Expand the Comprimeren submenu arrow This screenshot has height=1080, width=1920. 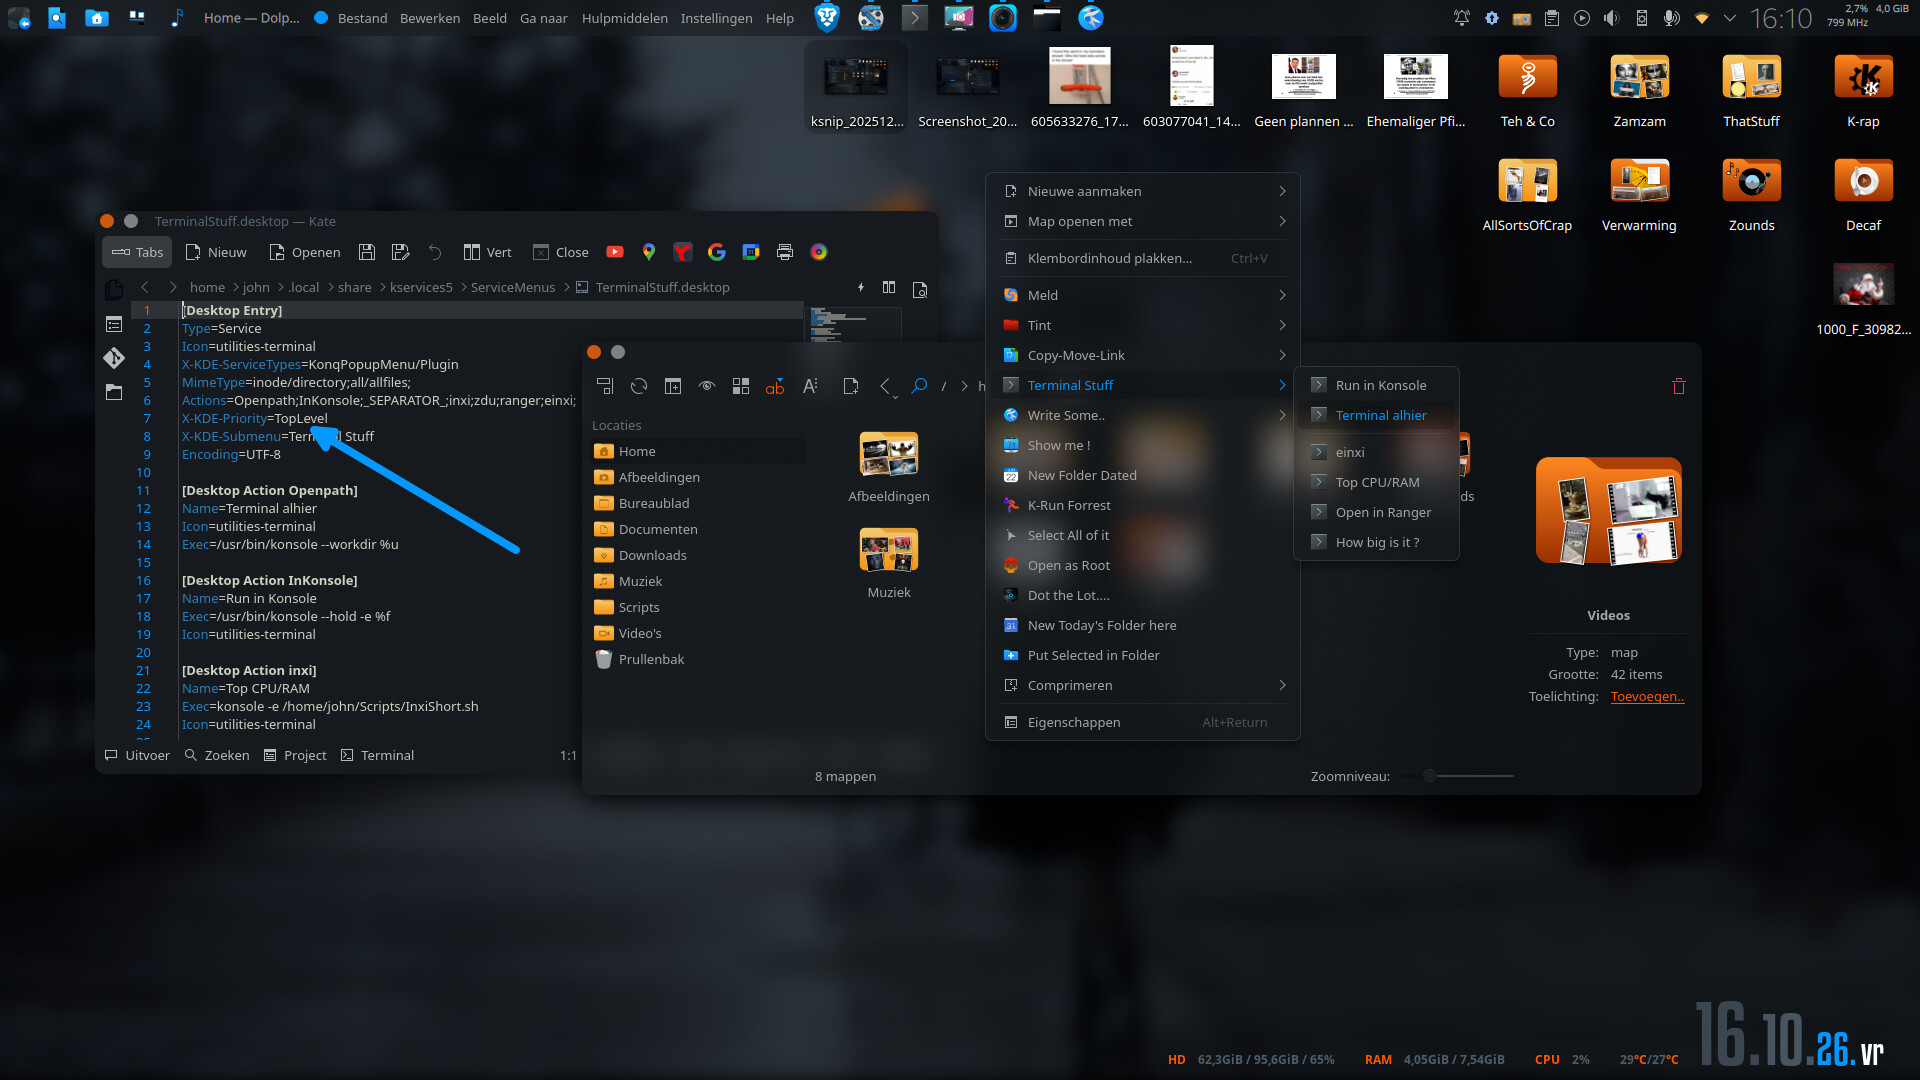click(1282, 685)
